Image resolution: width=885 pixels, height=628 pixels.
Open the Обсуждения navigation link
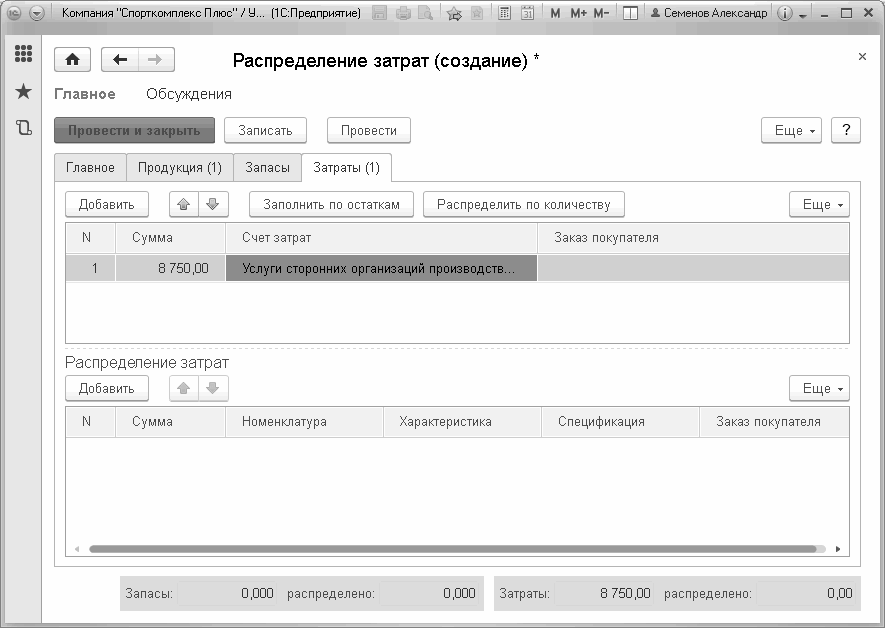click(x=189, y=94)
